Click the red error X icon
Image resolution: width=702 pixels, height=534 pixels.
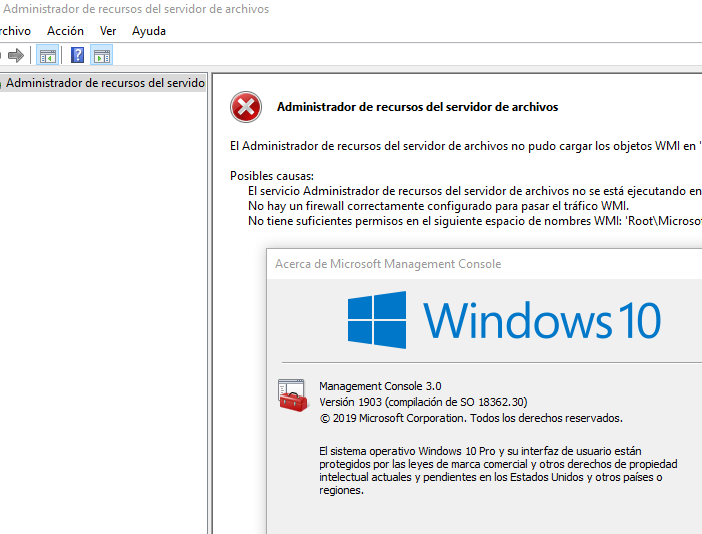coord(246,107)
